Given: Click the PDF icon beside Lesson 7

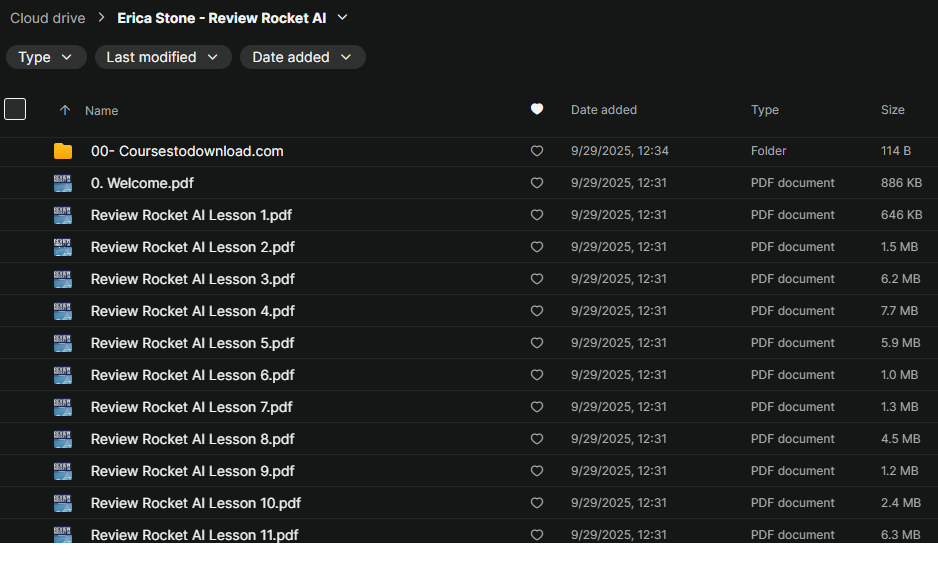Looking at the screenshot, I should (63, 407).
